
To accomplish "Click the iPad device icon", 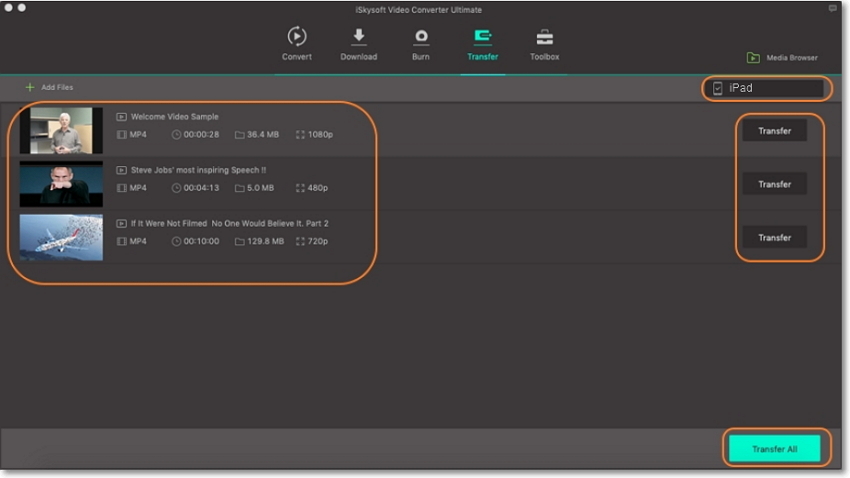I will click(717, 88).
